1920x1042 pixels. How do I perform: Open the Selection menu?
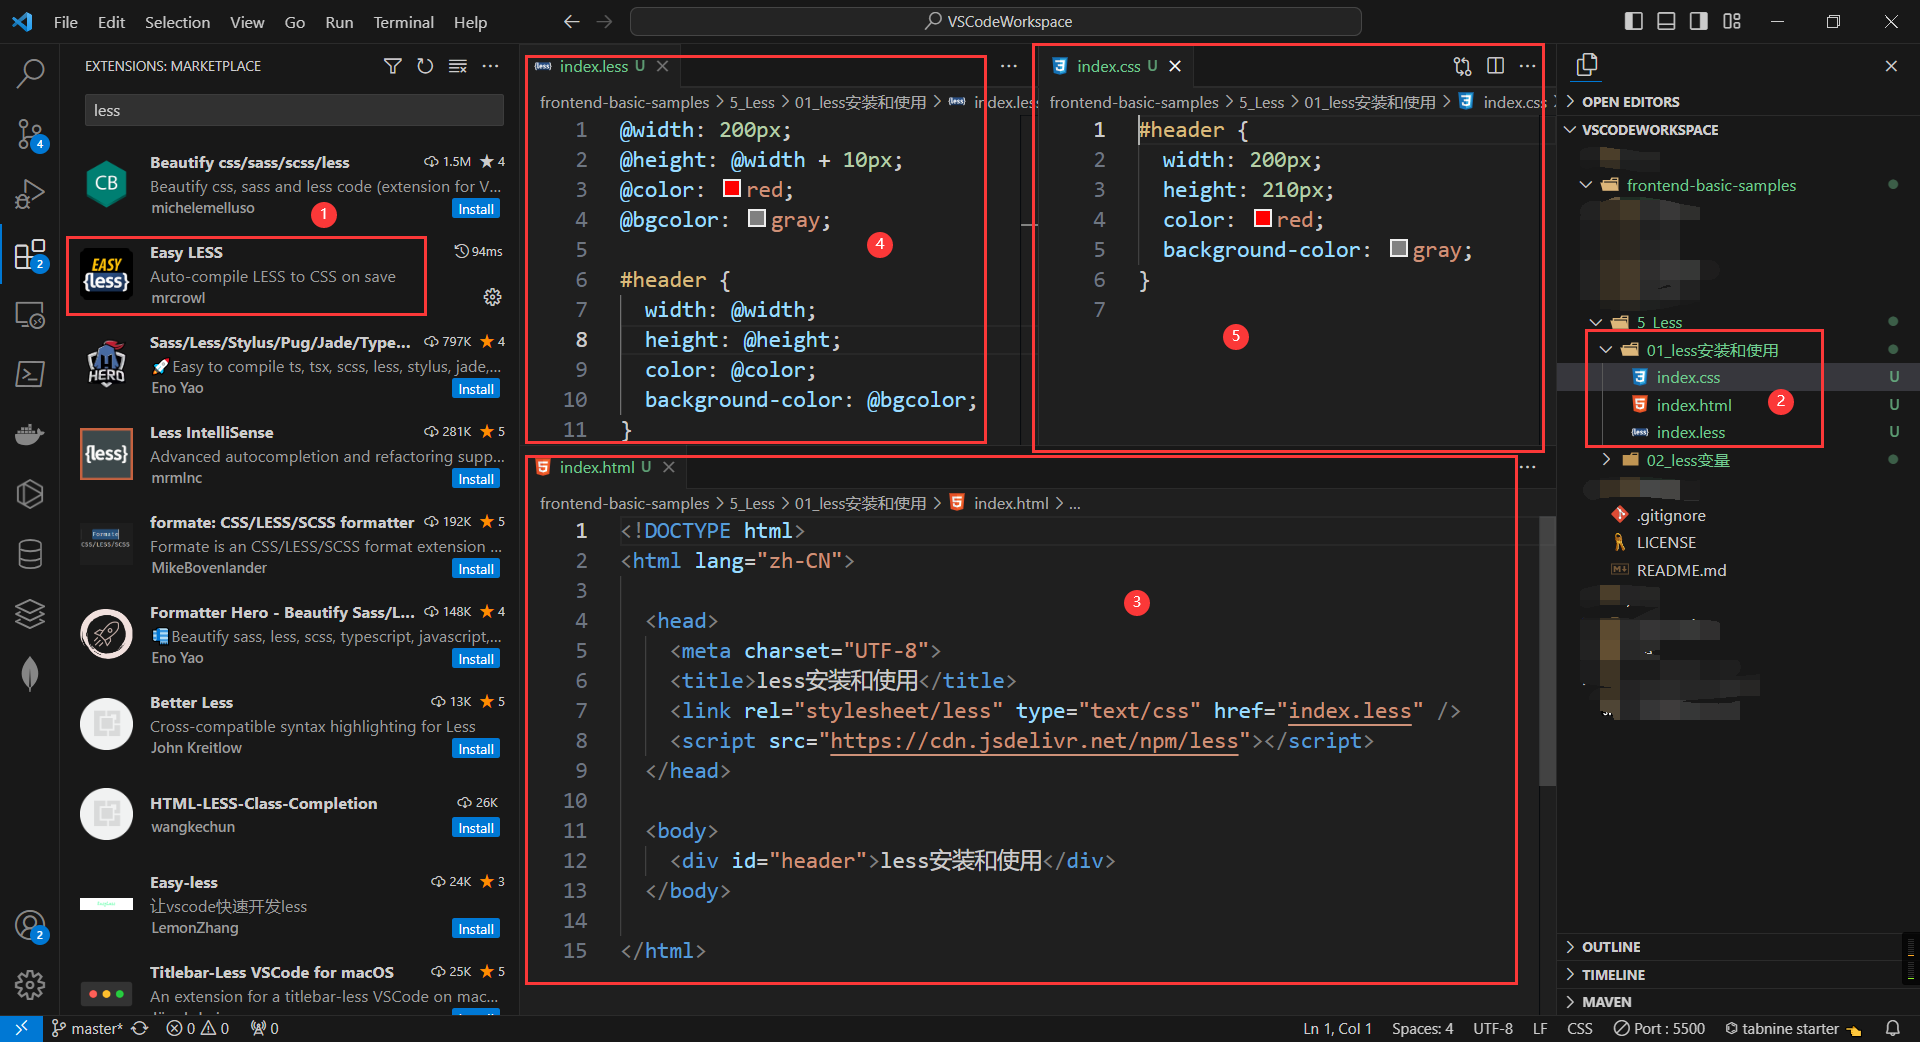(177, 22)
